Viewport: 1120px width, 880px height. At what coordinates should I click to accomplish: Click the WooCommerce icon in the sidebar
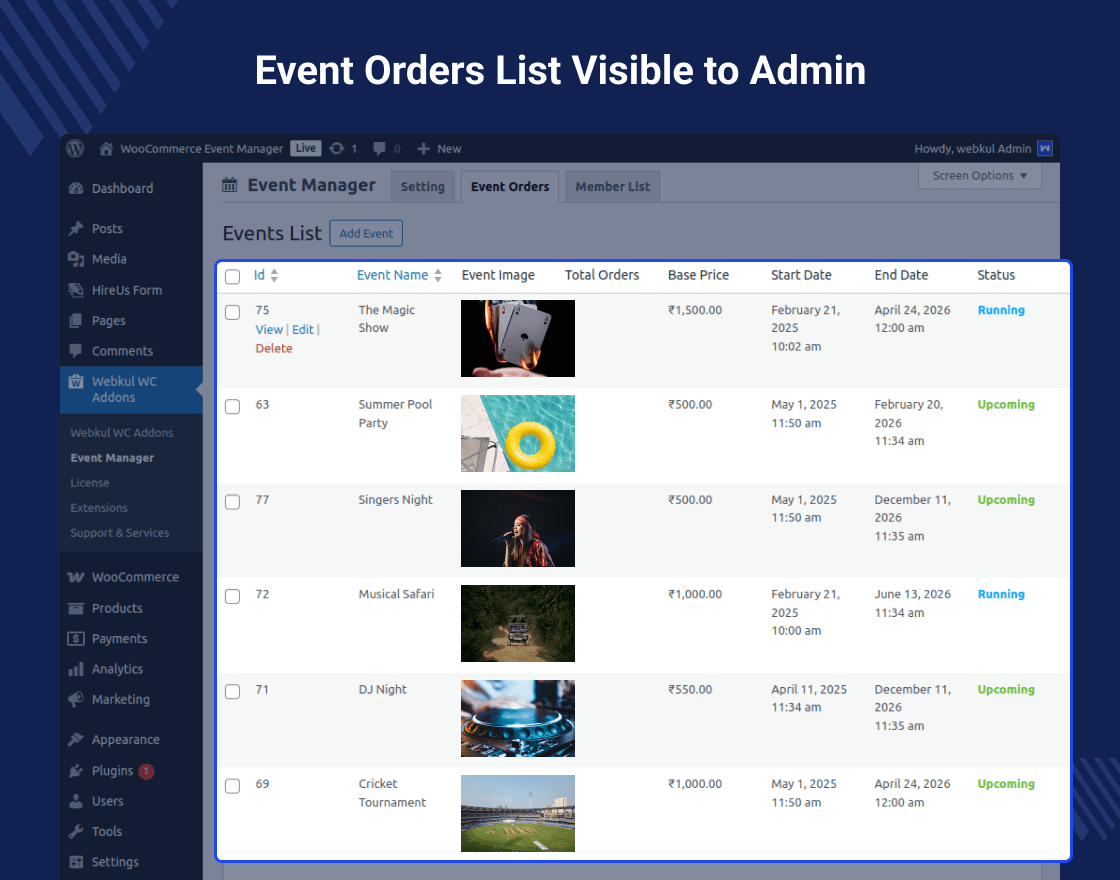pos(77,577)
